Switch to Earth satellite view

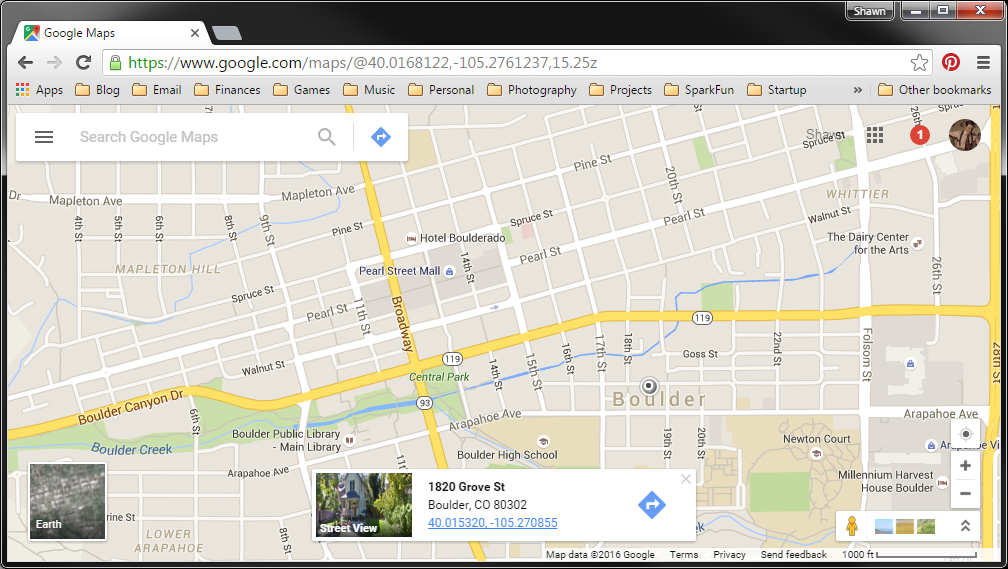click(67, 501)
